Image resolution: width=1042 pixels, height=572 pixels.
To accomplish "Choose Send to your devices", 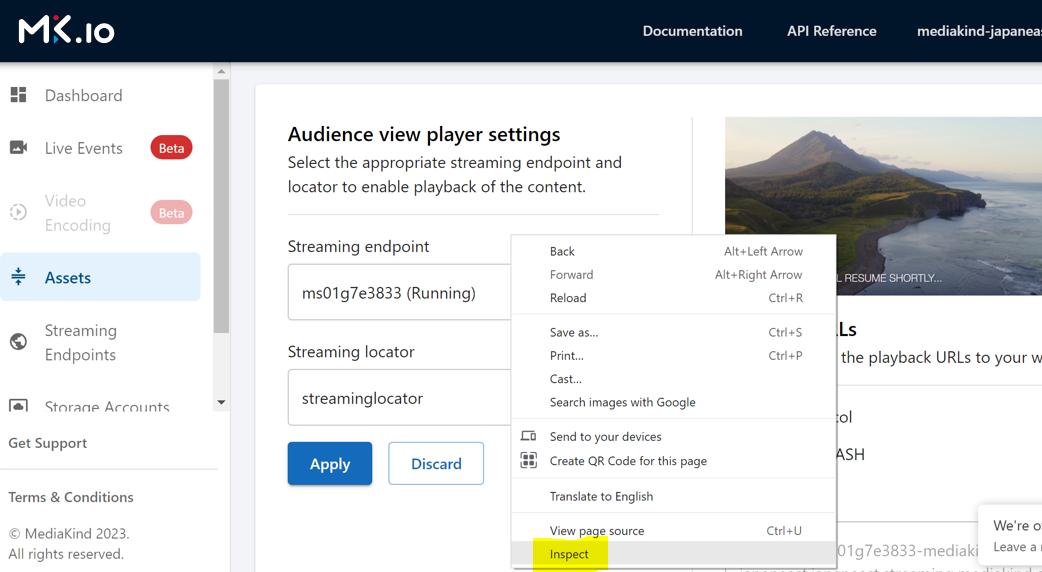I will tap(673, 436).
